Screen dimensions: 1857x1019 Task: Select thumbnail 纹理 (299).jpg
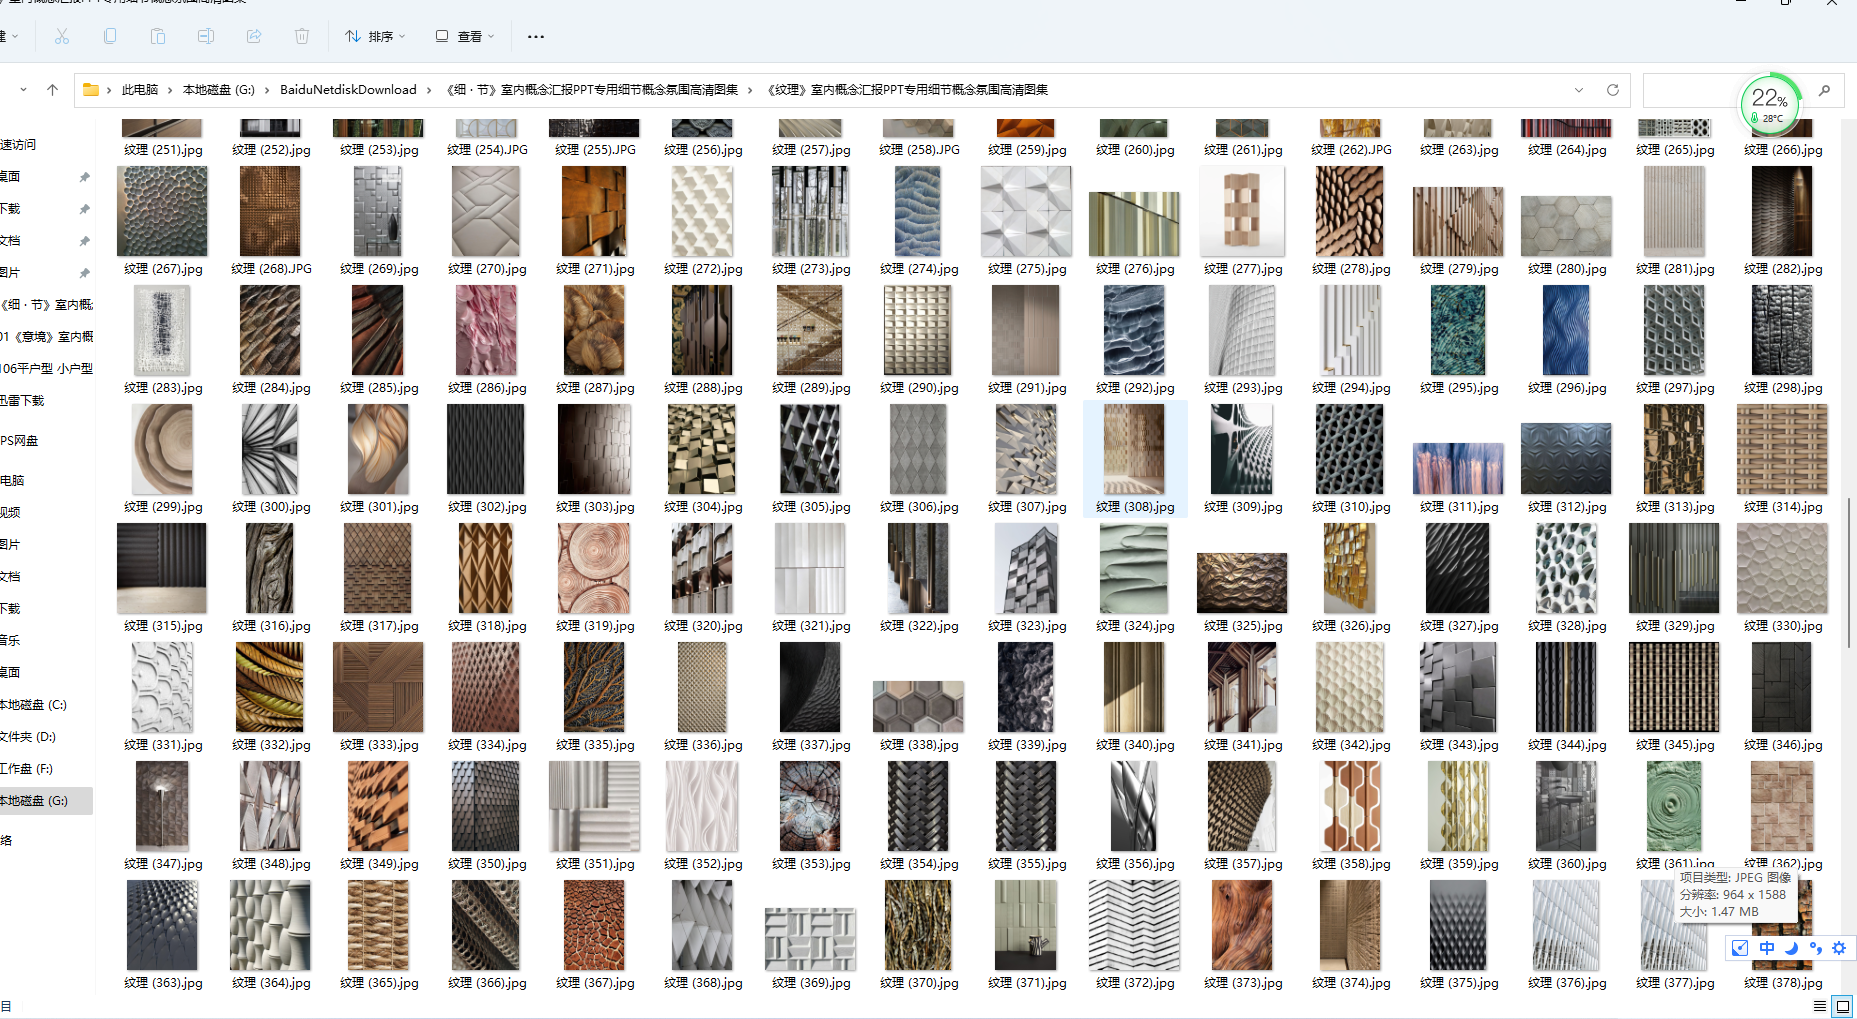(x=162, y=449)
